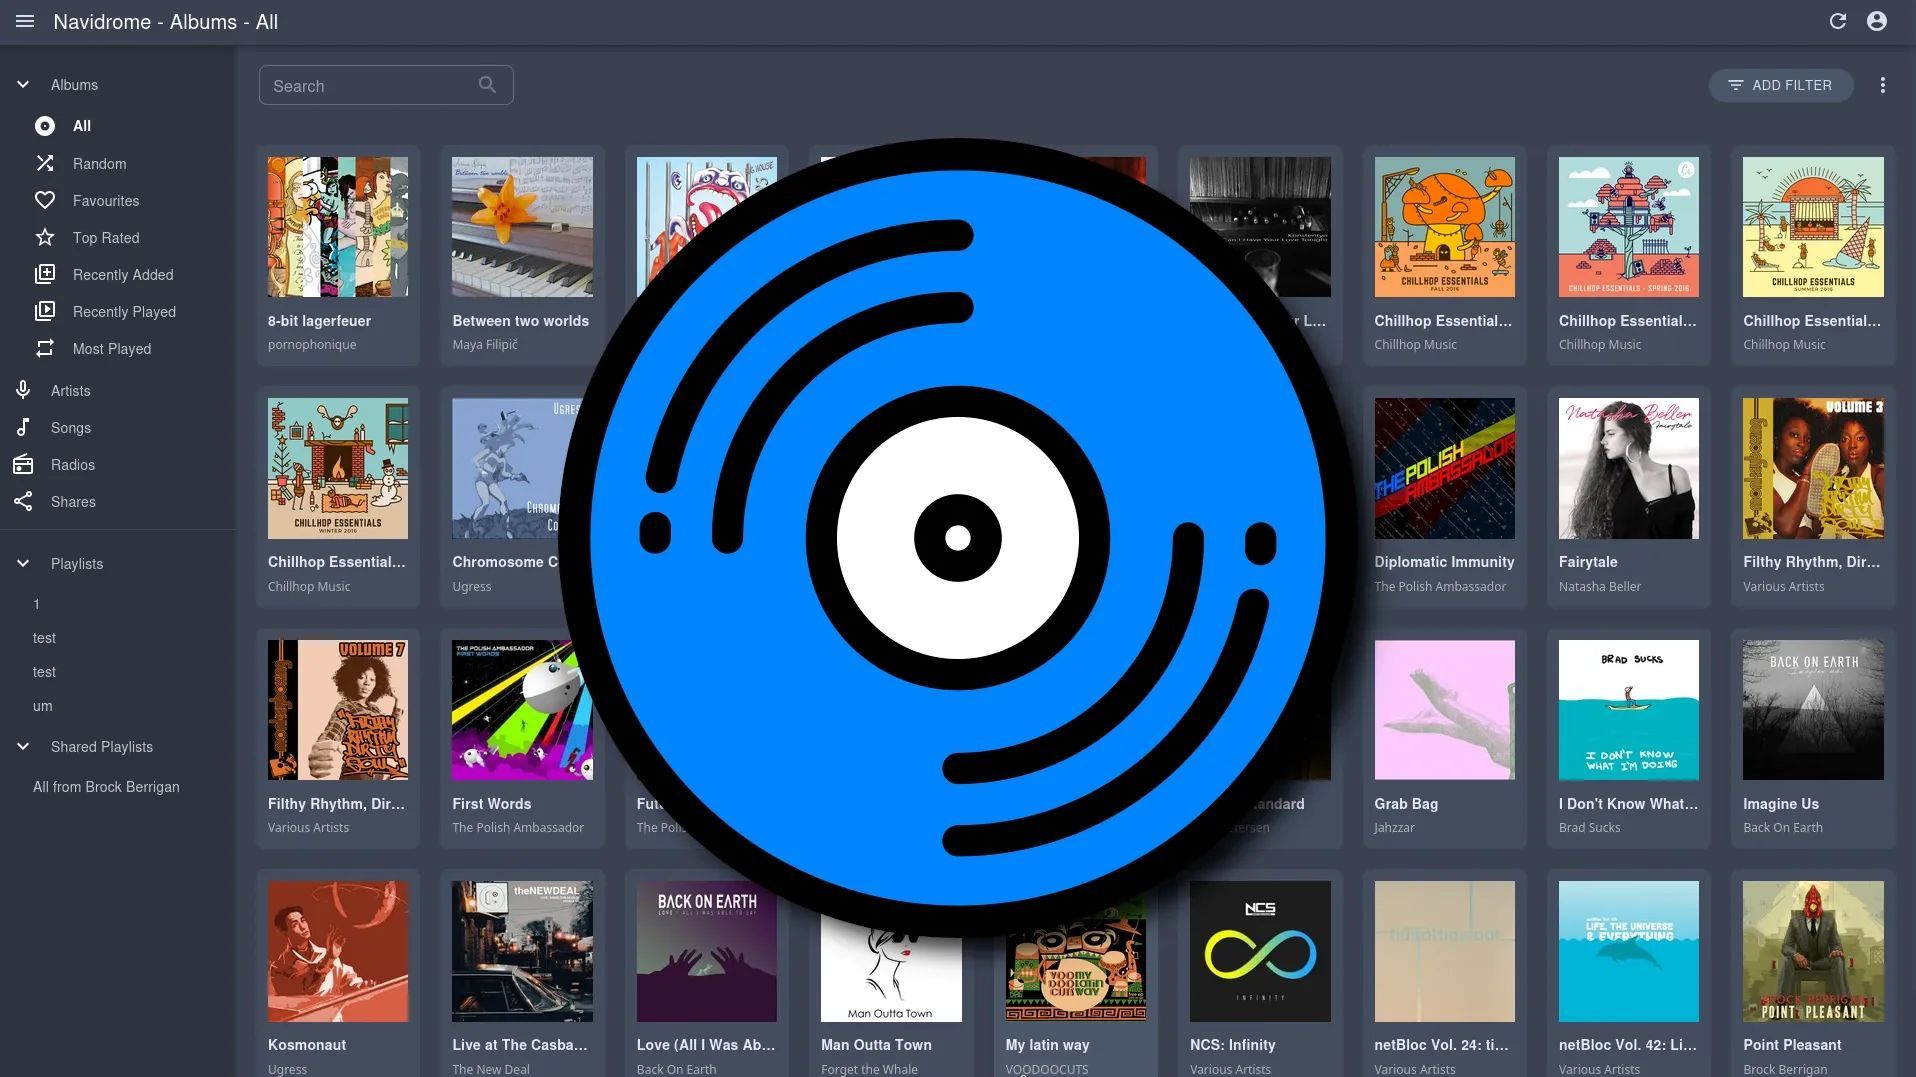This screenshot has height=1077, width=1916.
Task: Open the three-dot options menu
Action: 1883,85
